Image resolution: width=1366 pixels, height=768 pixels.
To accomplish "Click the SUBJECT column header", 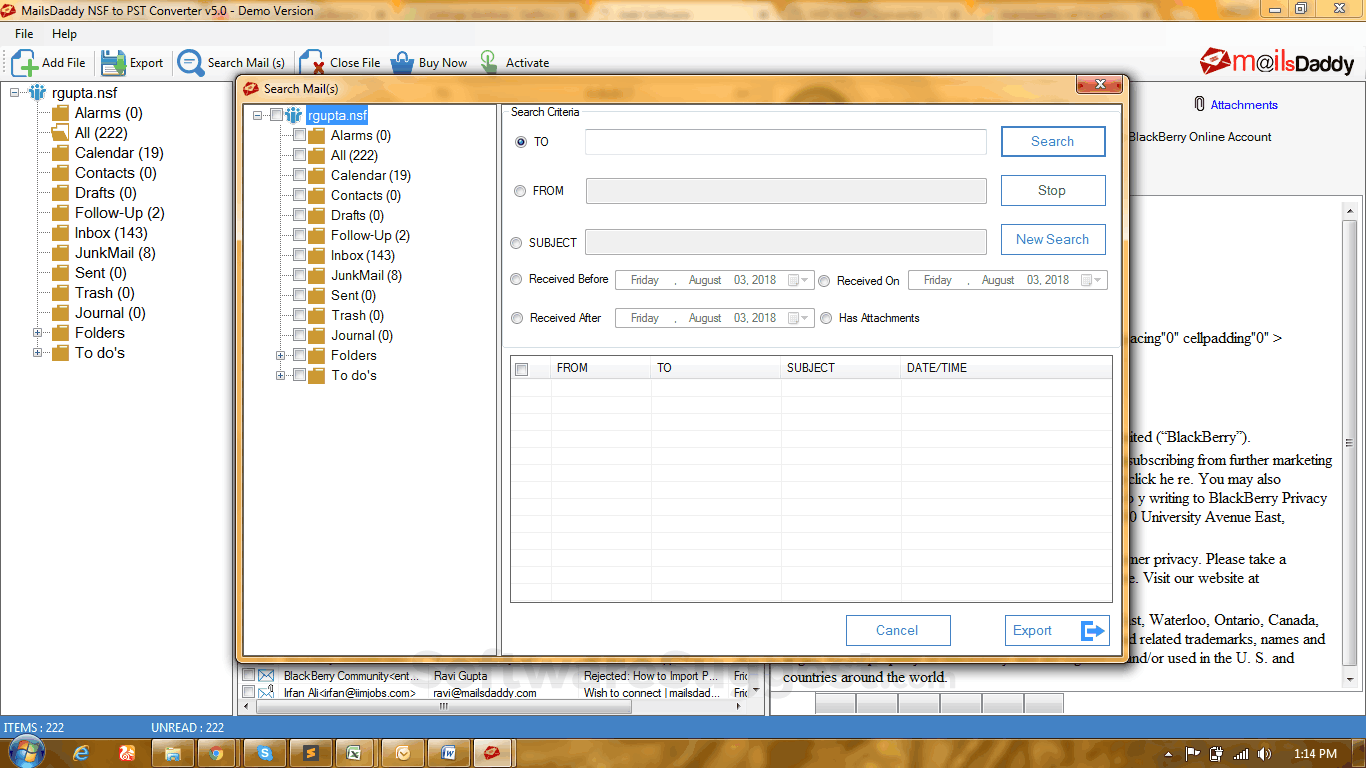I will click(x=841, y=368).
